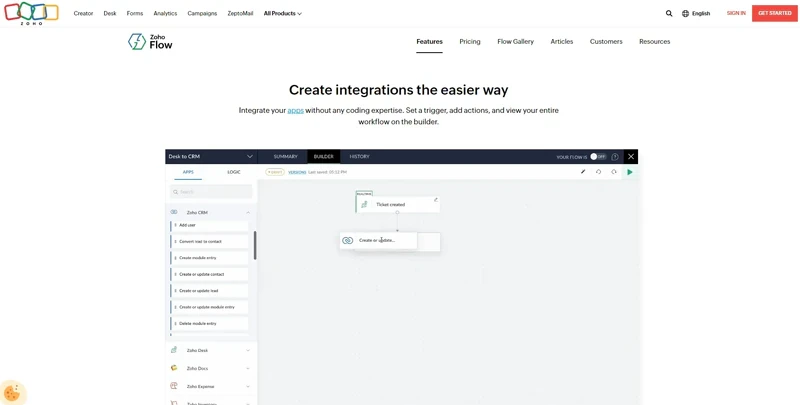
Task: Open the cookie preferences icon
Action: click(x=12, y=392)
